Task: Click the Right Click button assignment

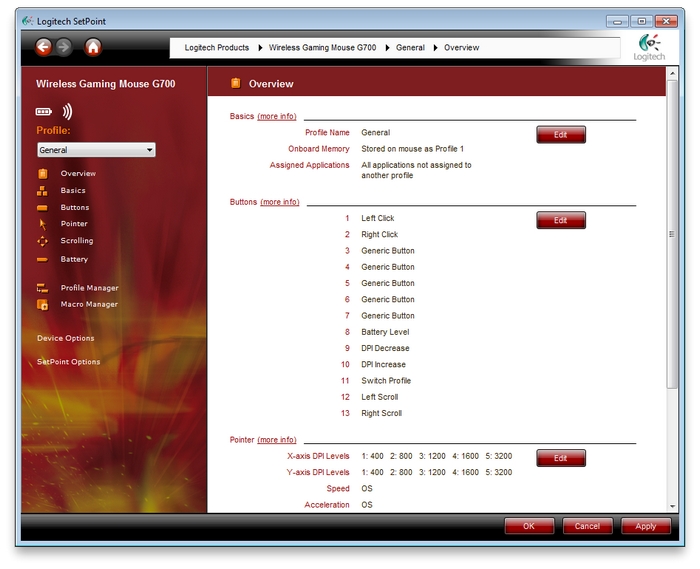Action: tap(379, 235)
